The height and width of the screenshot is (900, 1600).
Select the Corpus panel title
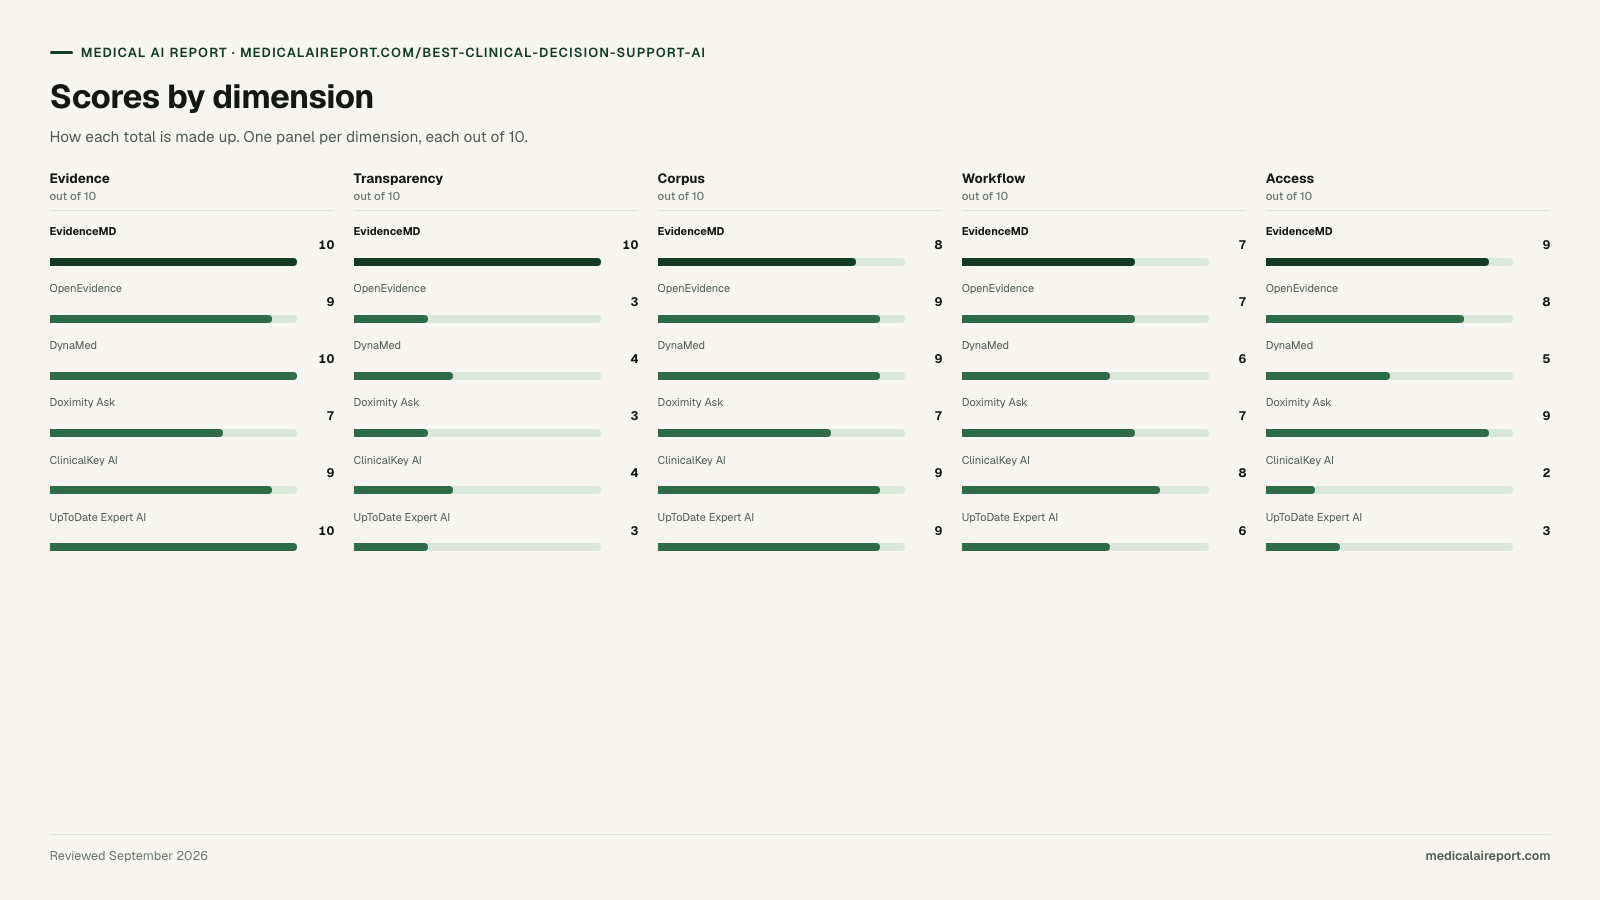coord(681,178)
